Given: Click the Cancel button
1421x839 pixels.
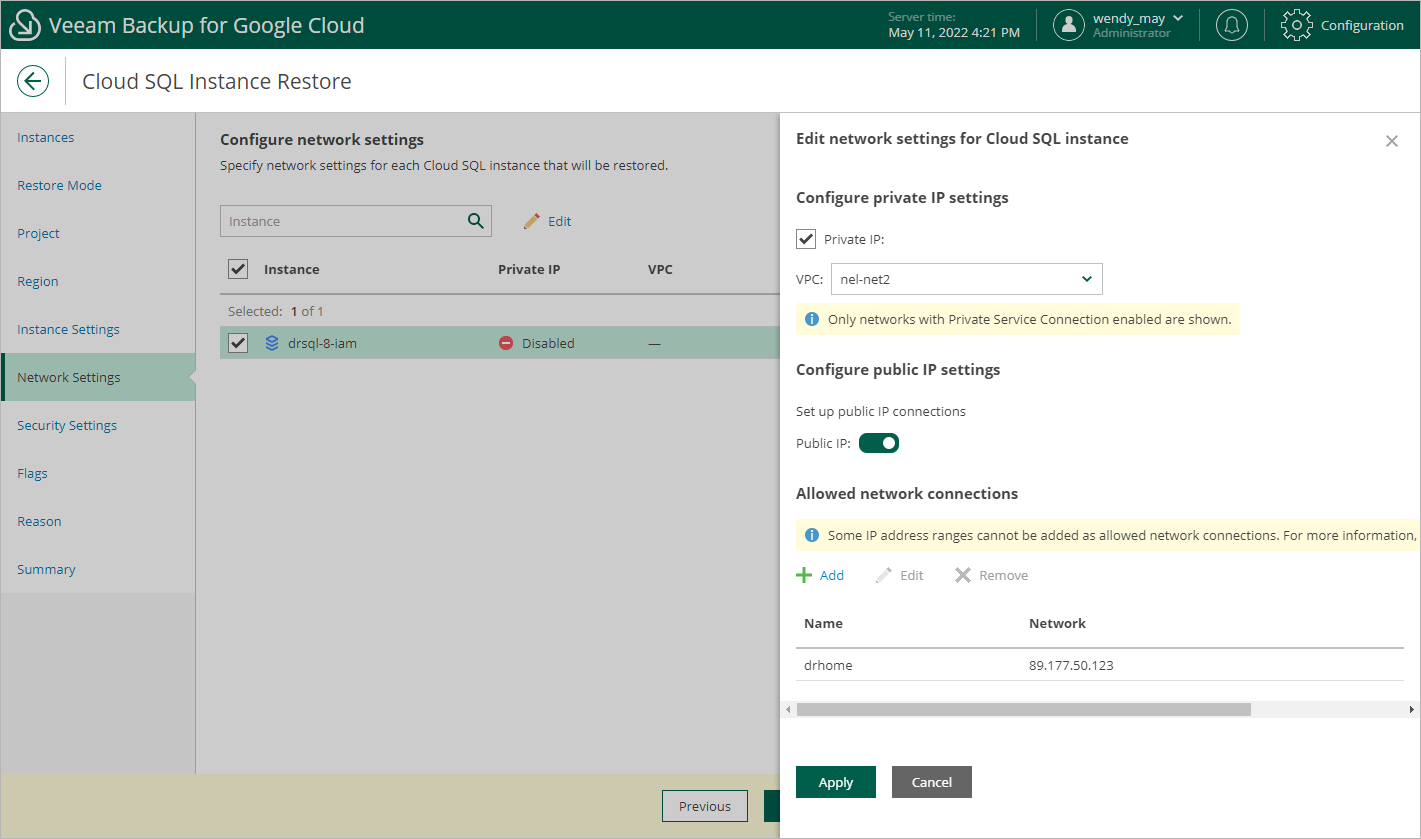Looking at the screenshot, I should click(932, 782).
